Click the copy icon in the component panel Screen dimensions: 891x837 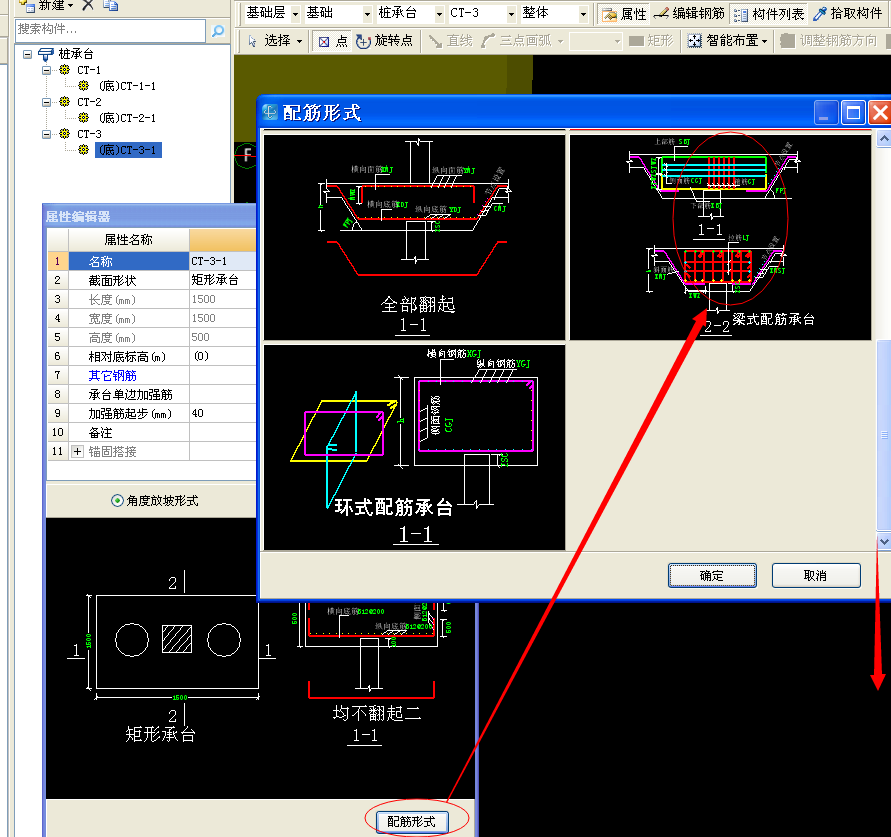[x=110, y=5]
